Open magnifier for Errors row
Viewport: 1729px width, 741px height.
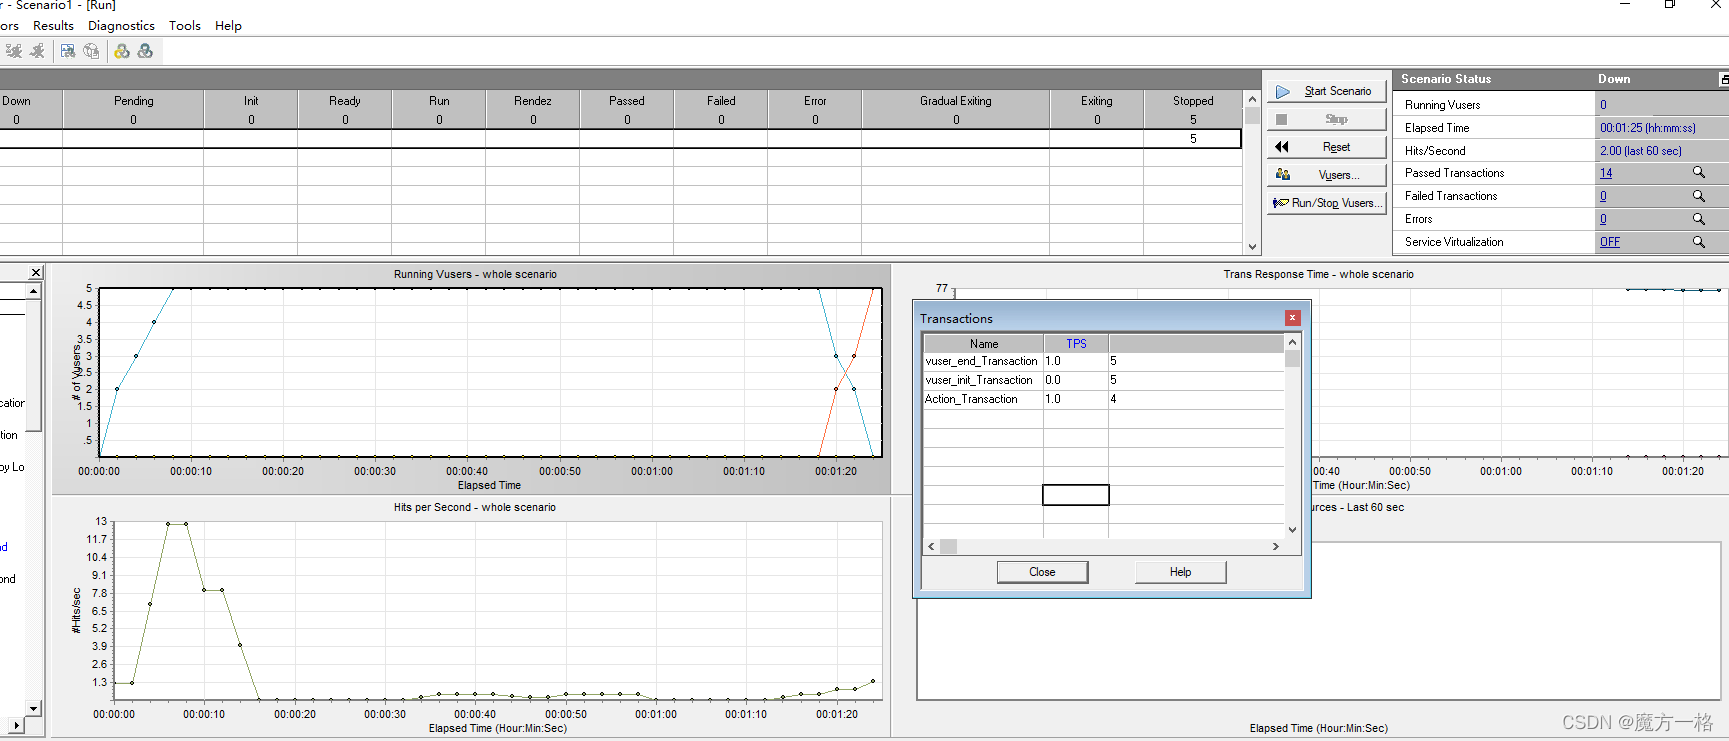pyautogui.click(x=1698, y=219)
